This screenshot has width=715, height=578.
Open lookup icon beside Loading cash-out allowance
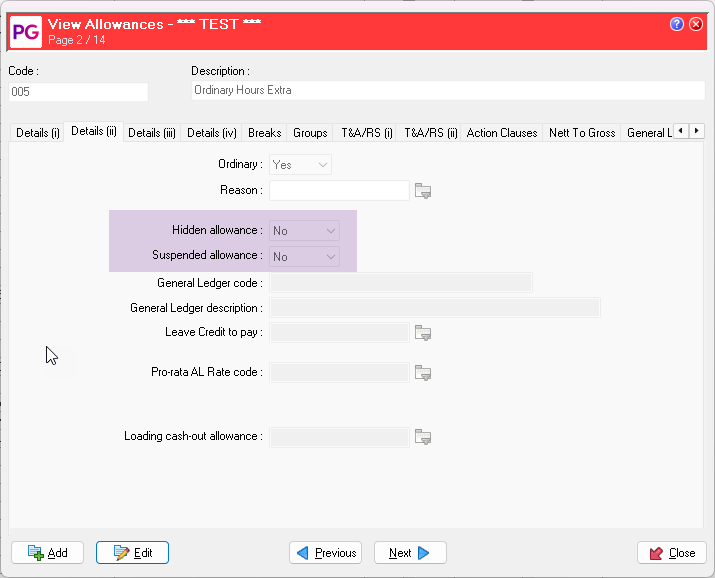(x=423, y=437)
